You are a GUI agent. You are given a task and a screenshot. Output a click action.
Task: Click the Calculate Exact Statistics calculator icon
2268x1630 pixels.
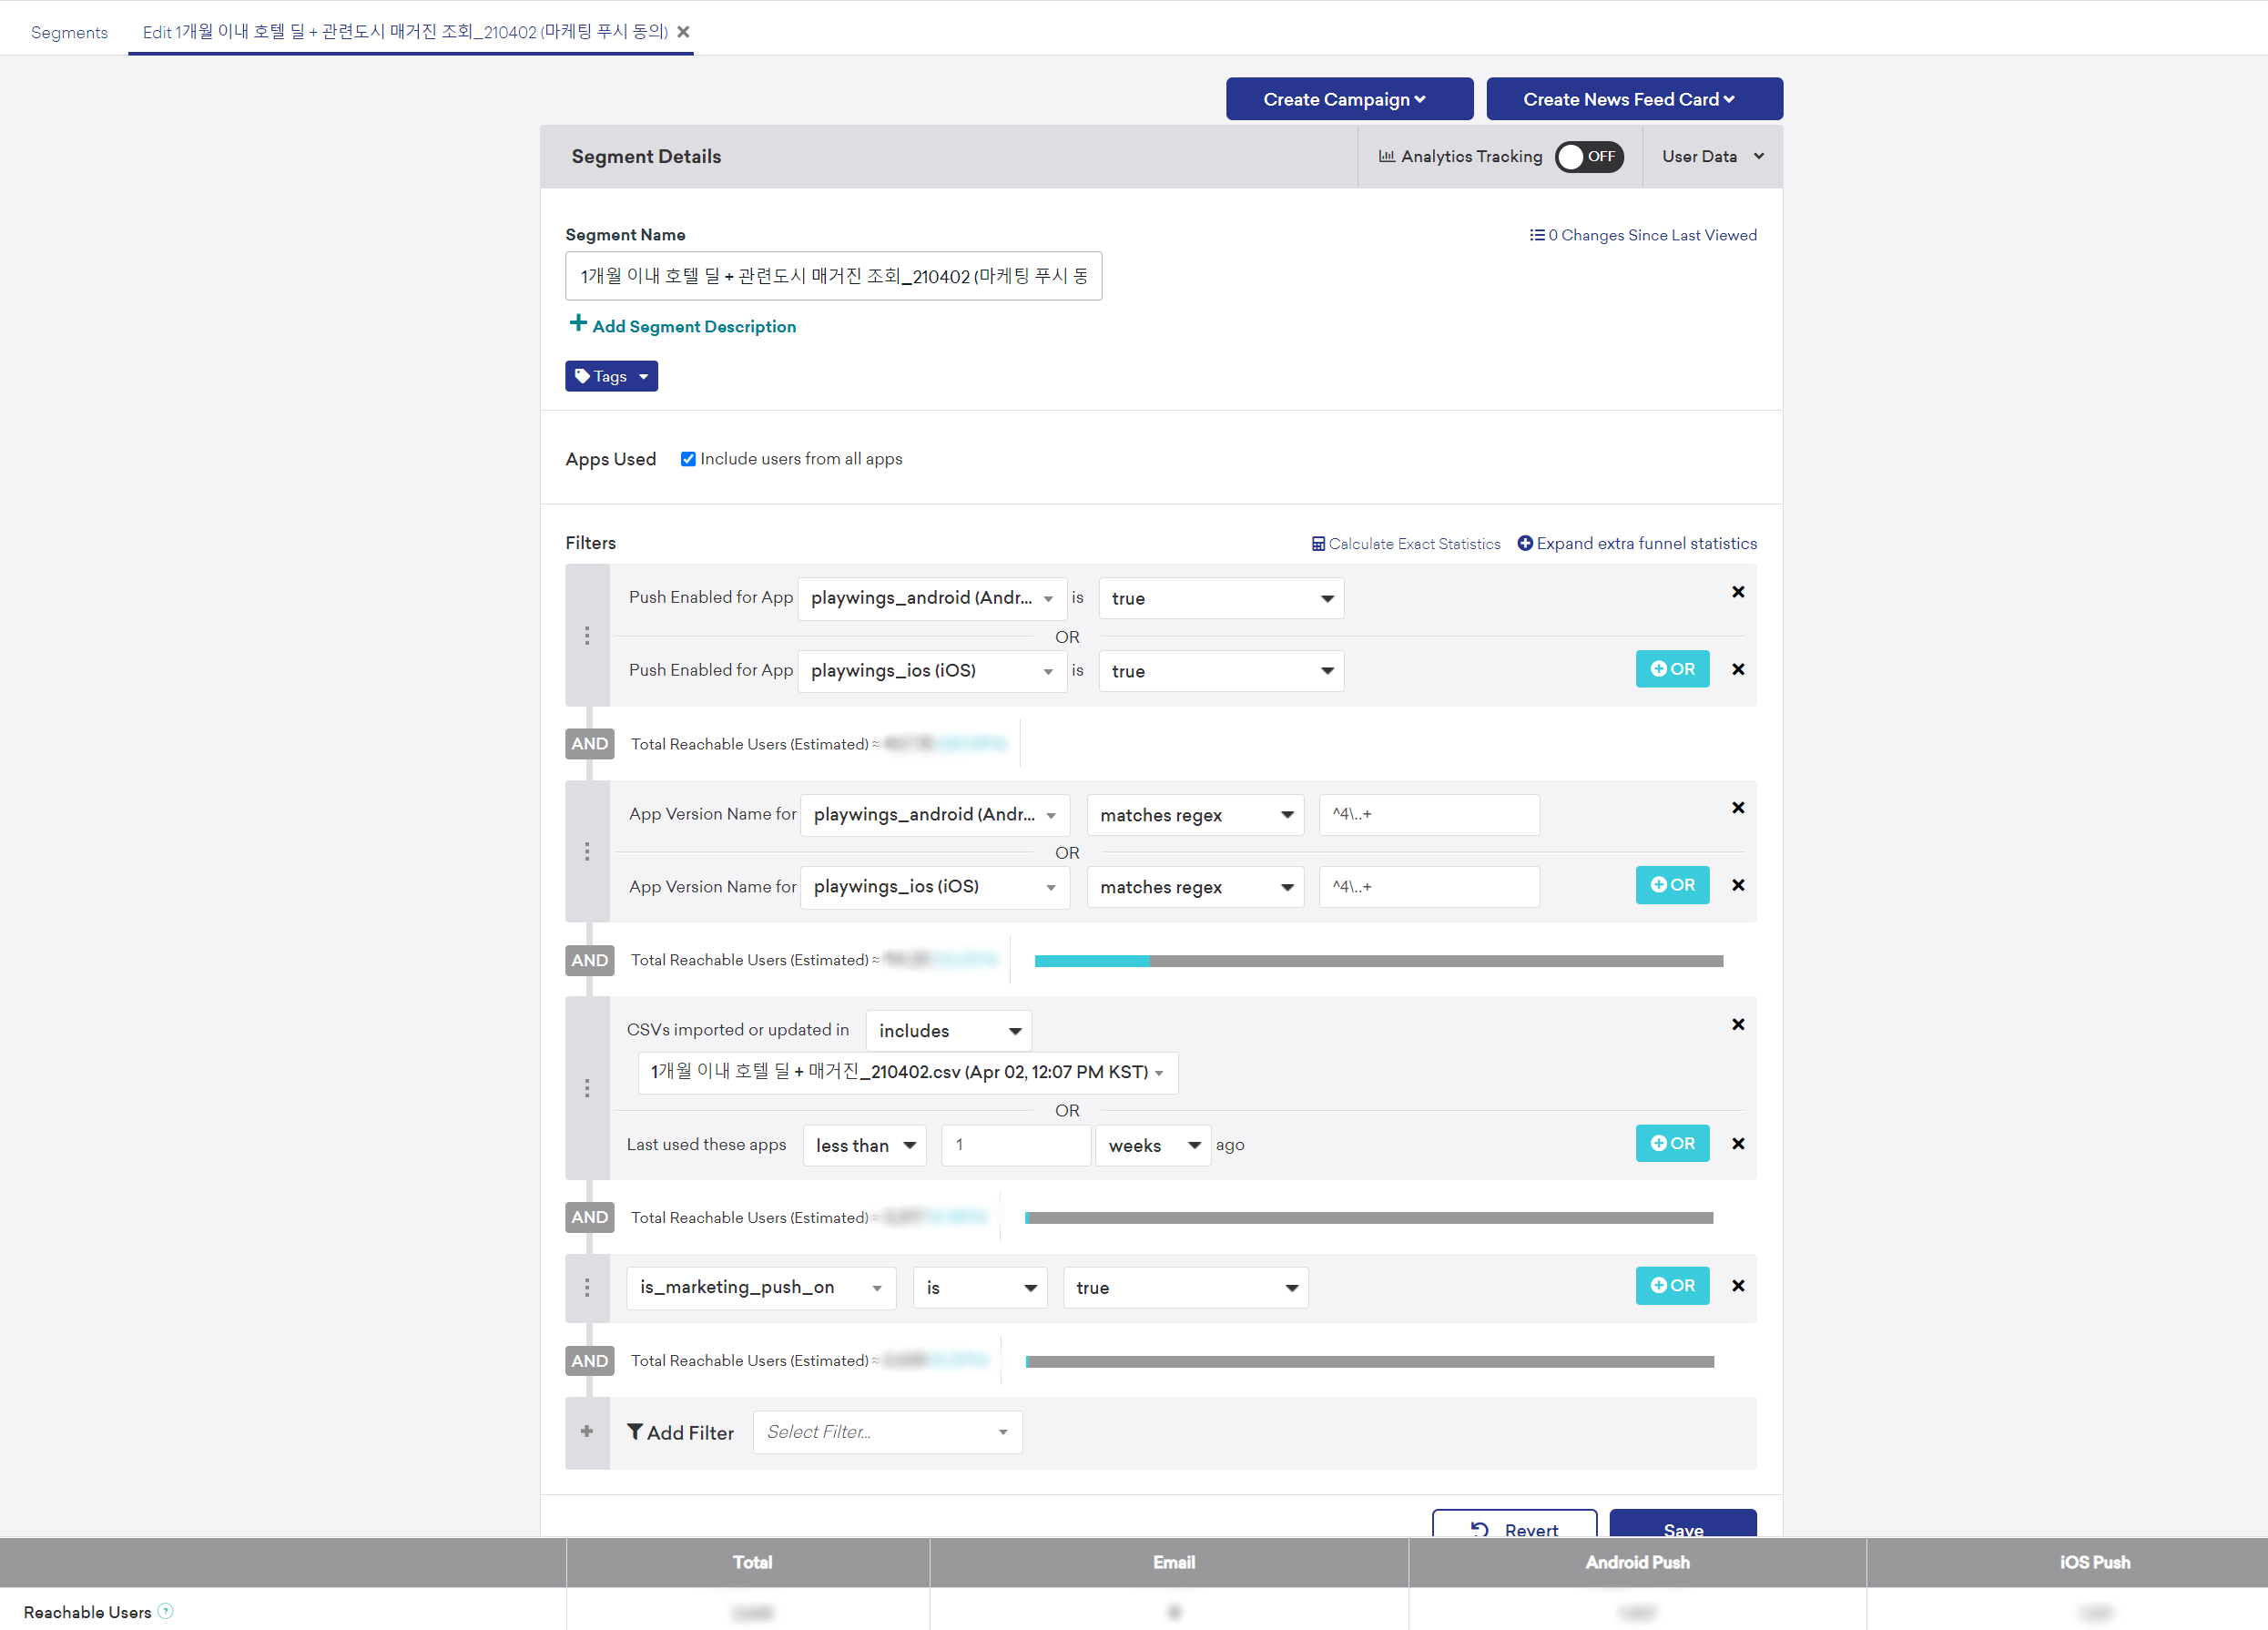(x=1318, y=544)
